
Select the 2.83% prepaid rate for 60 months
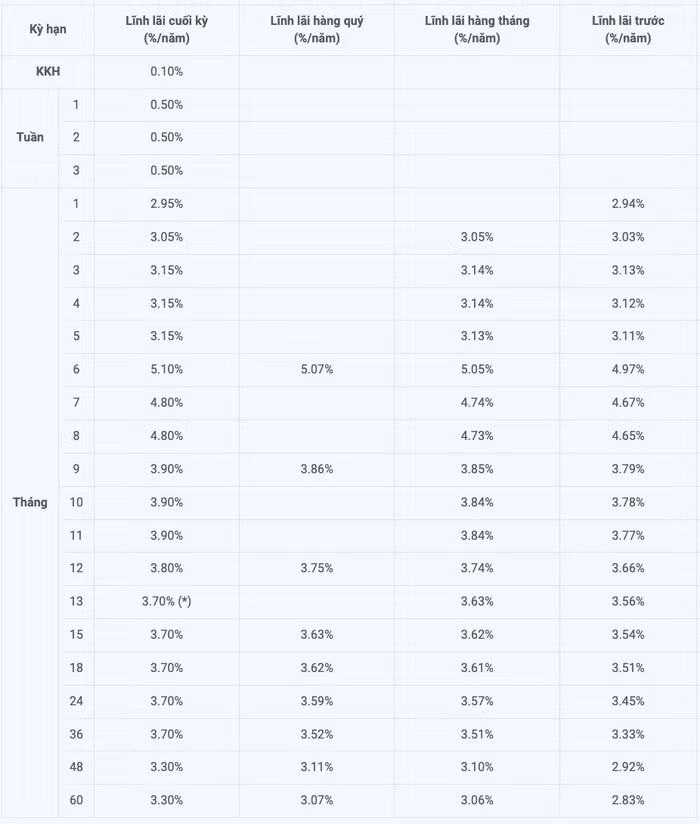pos(628,800)
